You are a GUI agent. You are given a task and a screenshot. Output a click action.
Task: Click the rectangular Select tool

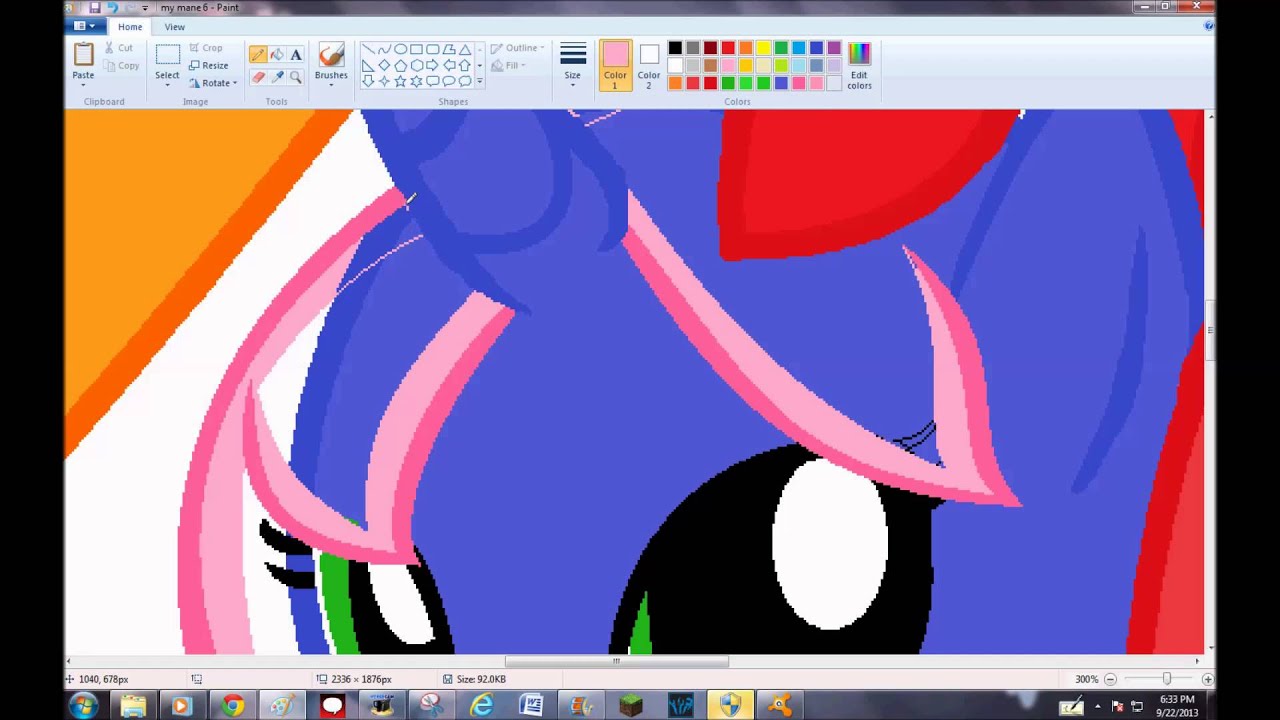click(x=167, y=55)
